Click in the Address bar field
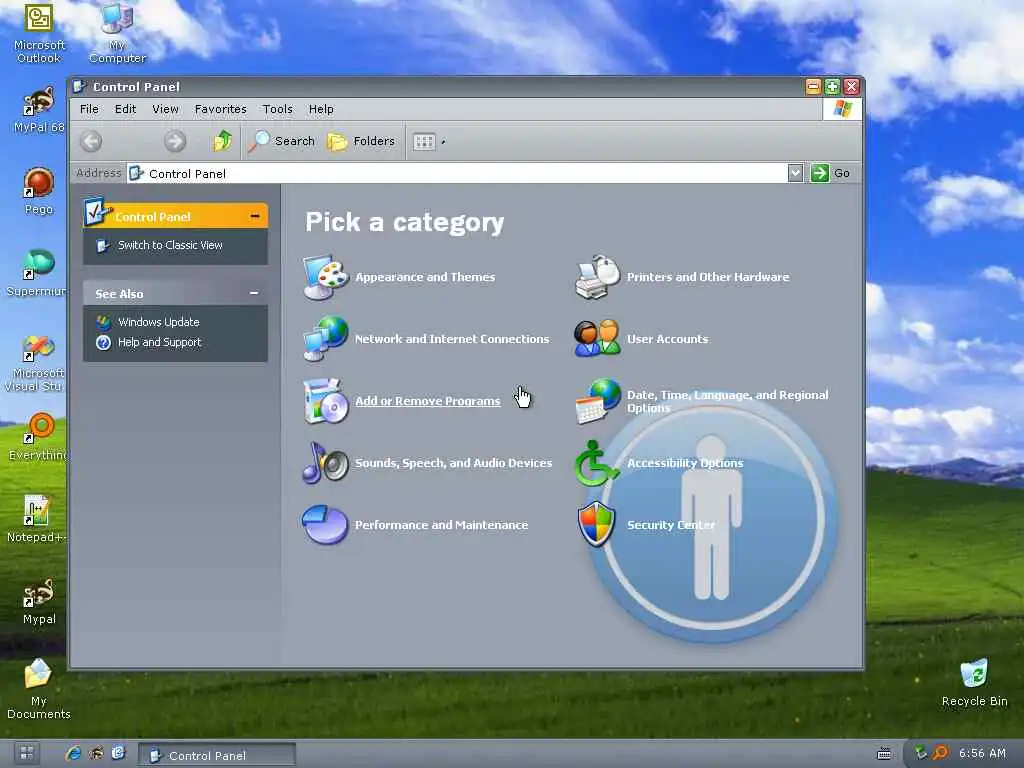This screenshot has width=1024, height=768. pos(457,173)
